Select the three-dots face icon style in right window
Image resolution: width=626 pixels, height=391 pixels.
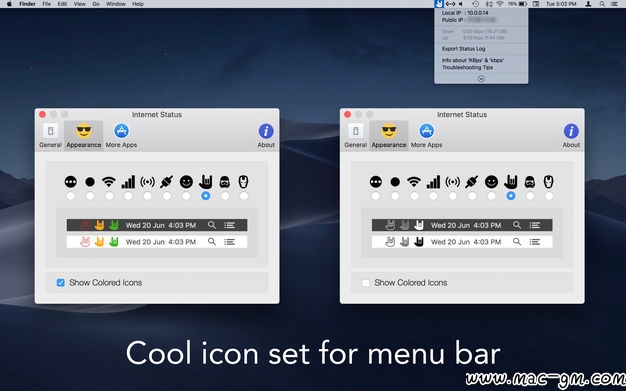pyautogui.click(x=376, y=182)
